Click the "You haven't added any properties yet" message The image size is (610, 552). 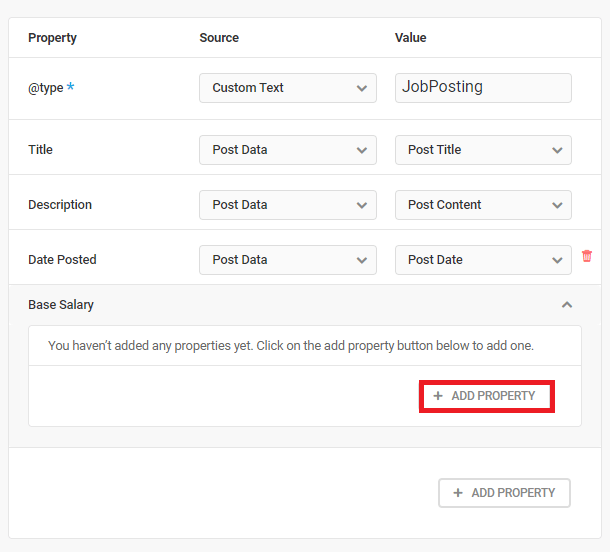tap(291, 346)
